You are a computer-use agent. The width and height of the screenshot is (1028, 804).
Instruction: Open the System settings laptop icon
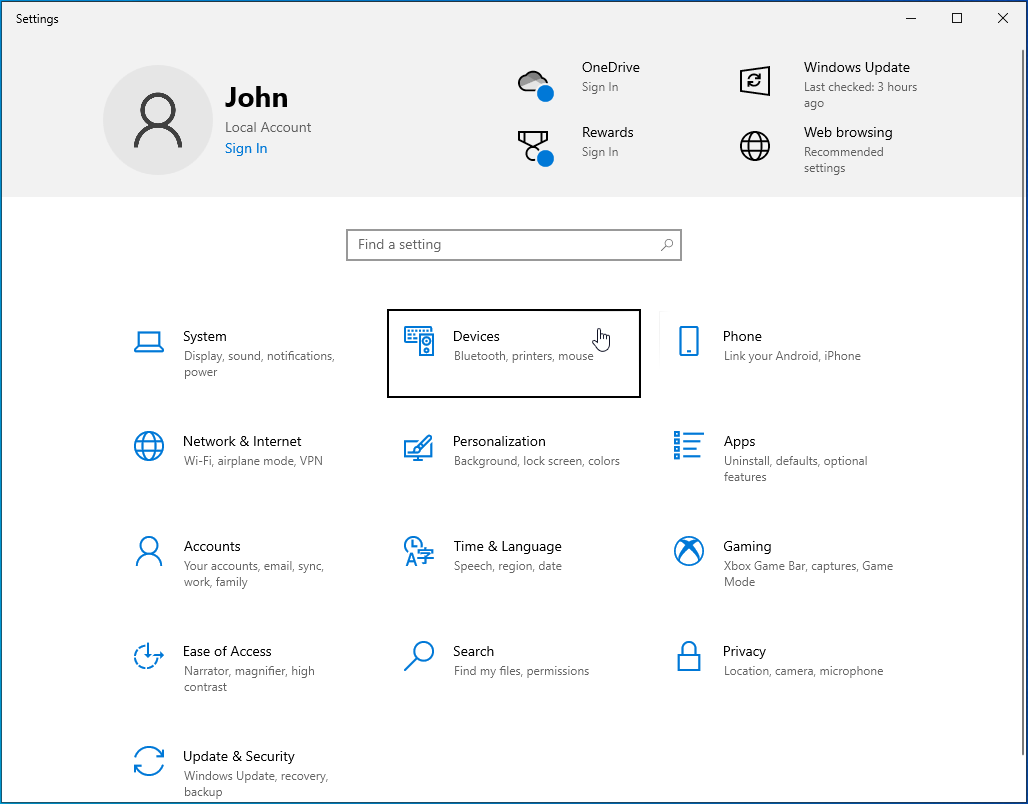pos(148,342)
